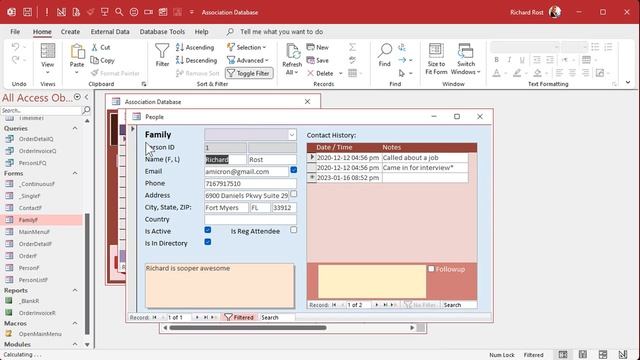This screenshot has width=640, height=360.
Task: Uncheck the Is In Directory checkbox
Action: [208, 242]
